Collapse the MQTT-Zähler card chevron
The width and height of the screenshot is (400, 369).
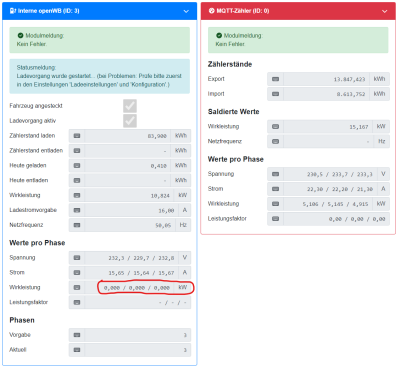click(385, 11)
